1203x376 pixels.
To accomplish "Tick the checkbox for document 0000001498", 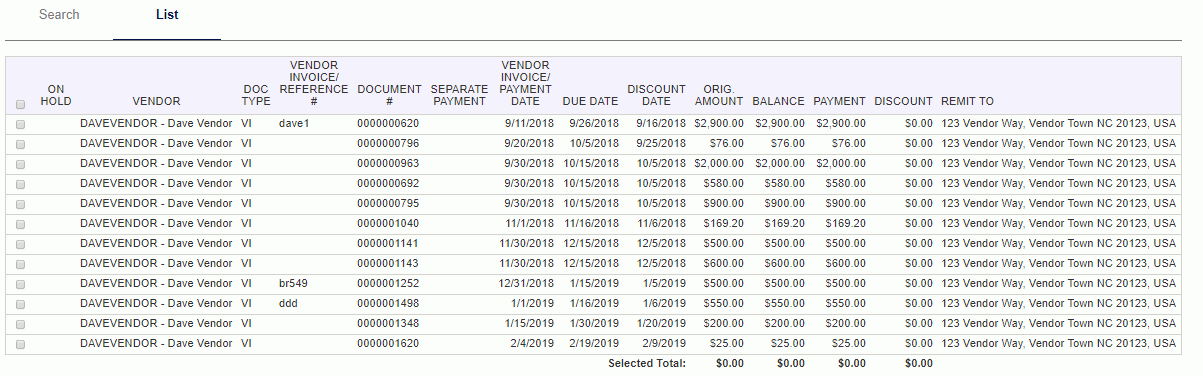I will coord(21,304).
